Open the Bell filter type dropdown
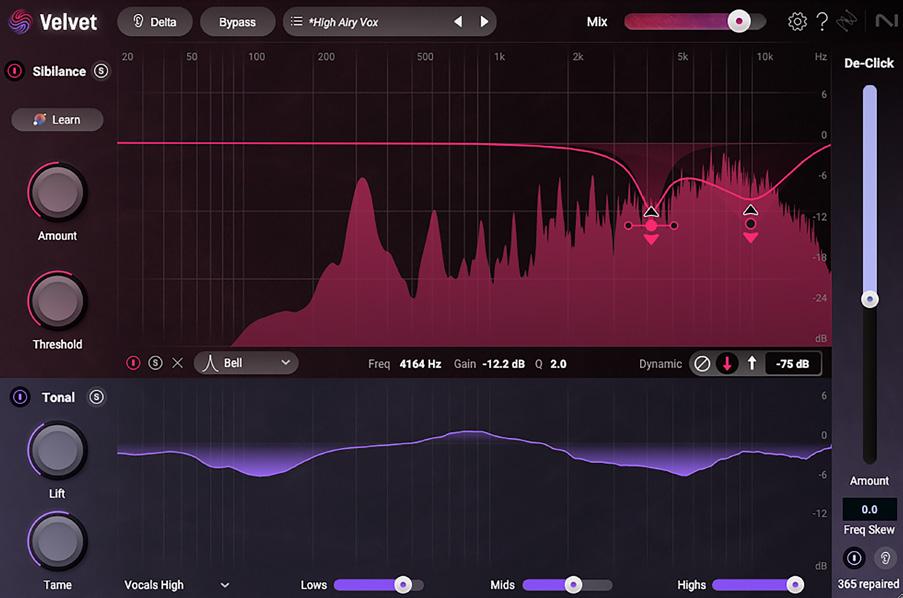The width and height of the screenshot is (903, 598). pos(246,363)
